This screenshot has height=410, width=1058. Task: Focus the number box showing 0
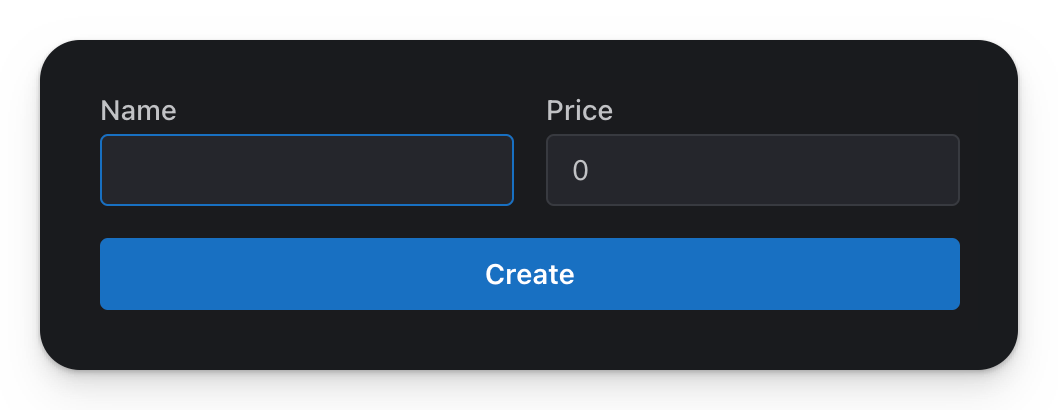point(752,170)
